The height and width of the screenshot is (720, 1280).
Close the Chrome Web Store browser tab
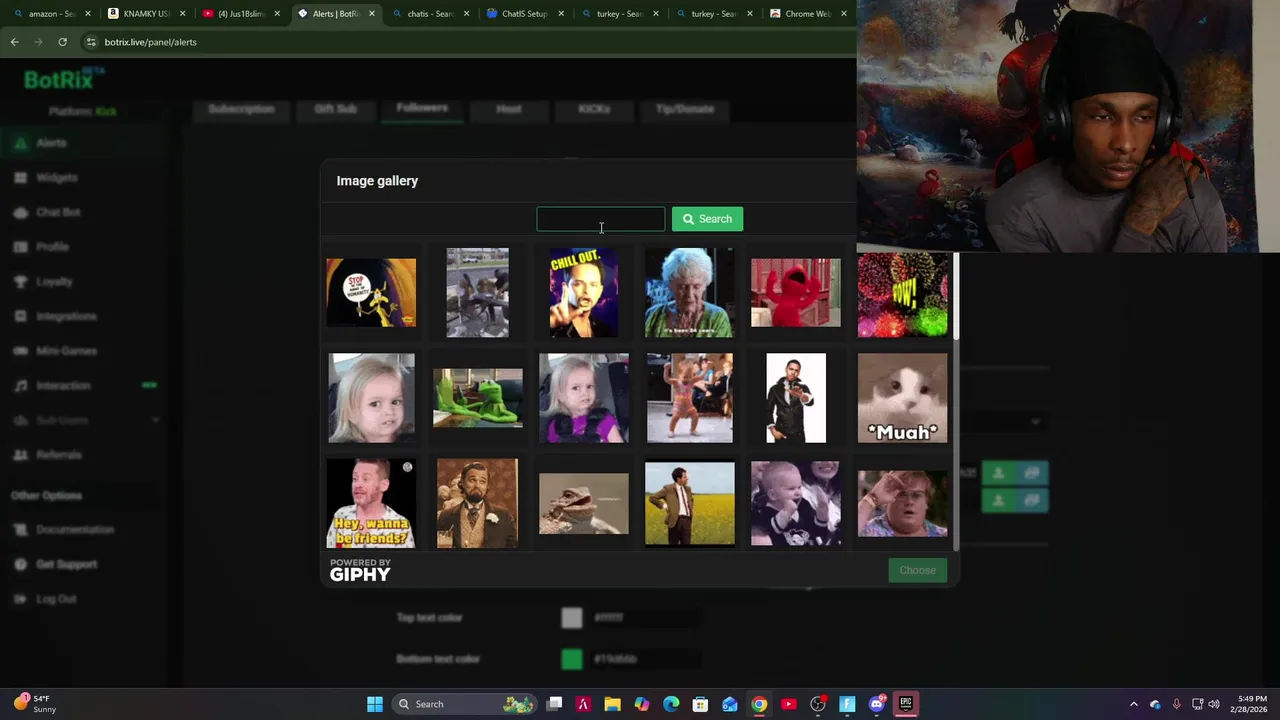pos(844,14)
